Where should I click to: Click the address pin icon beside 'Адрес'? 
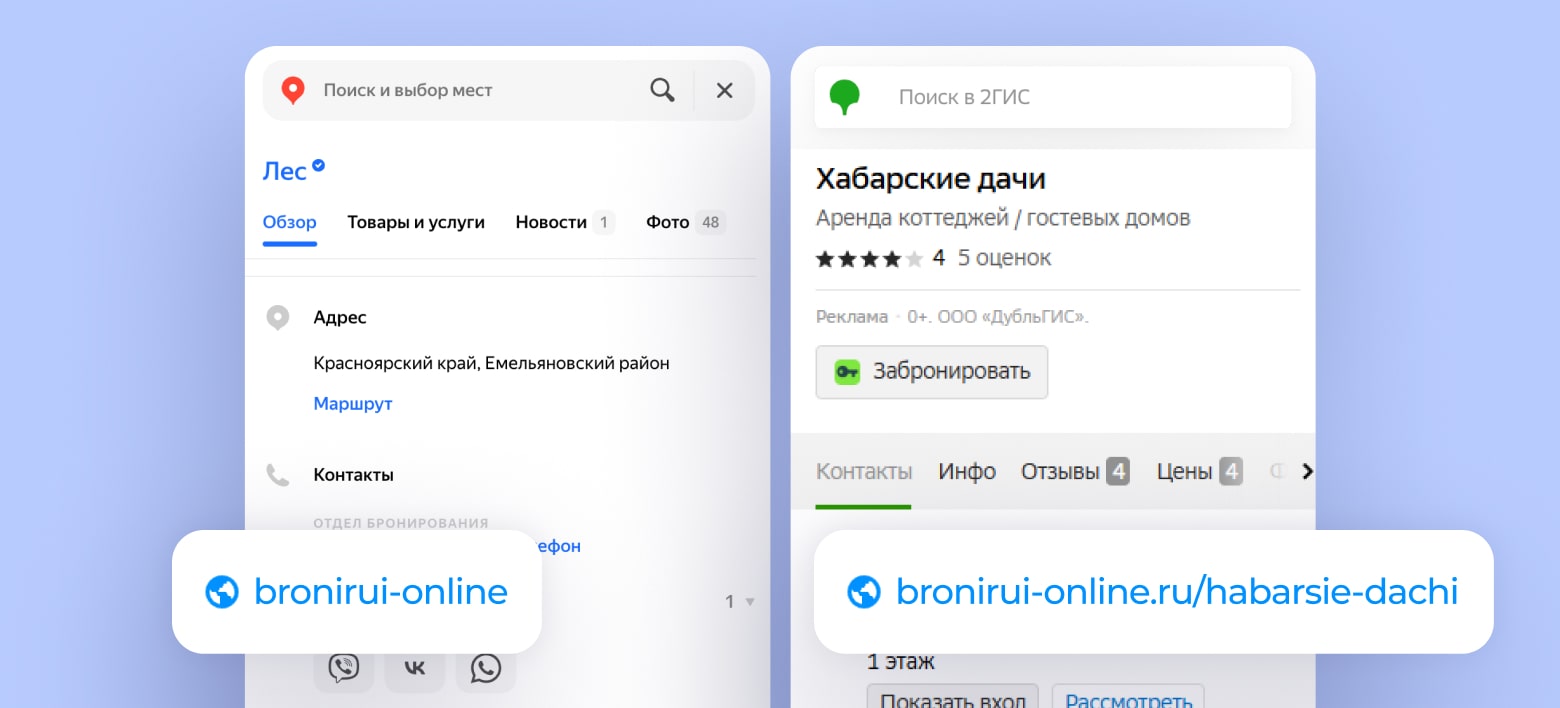pyautogui.click(x=278, y=318)
